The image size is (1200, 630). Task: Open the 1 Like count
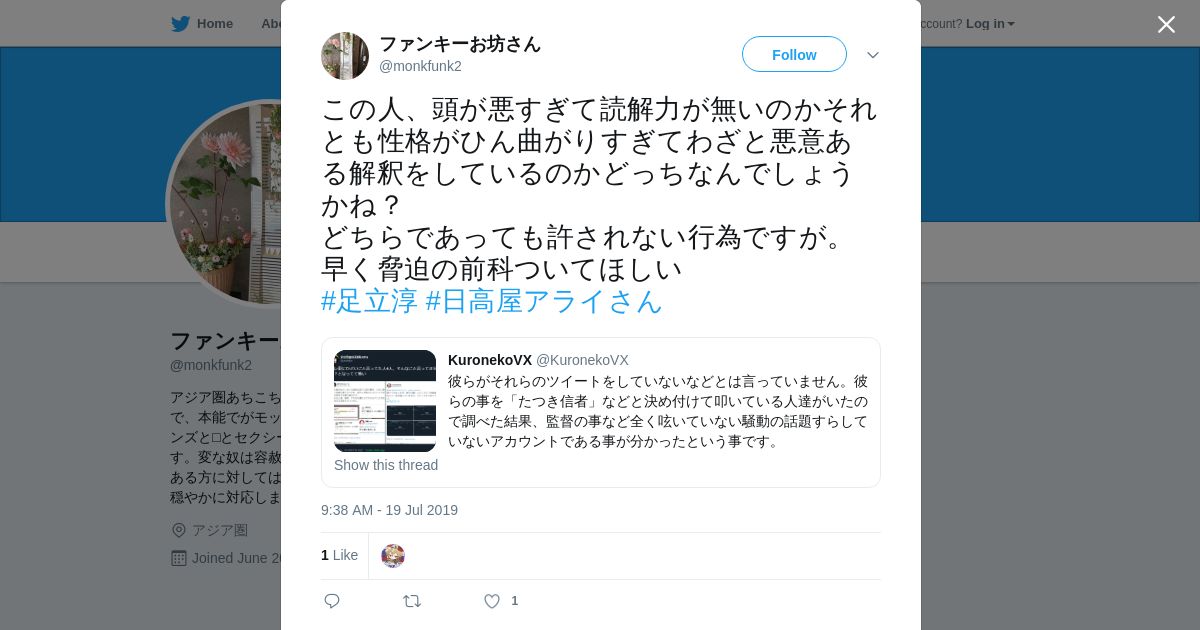point(339,555)
